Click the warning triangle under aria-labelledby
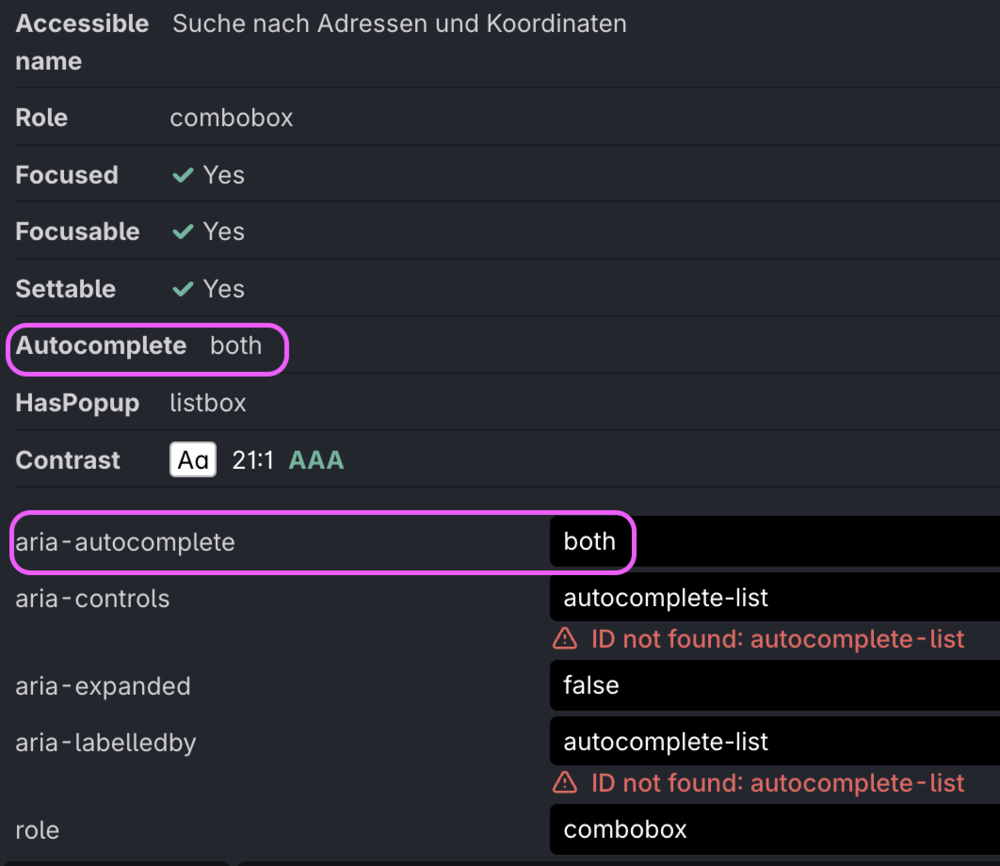 coord(566,783)
